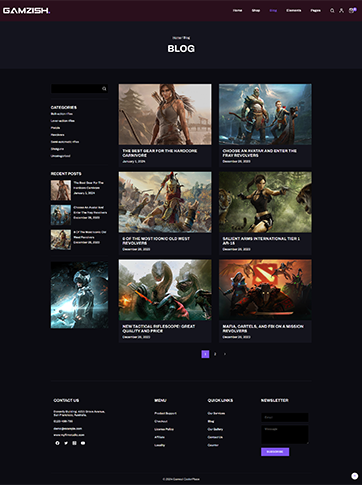The width and height of the screenshot is (362, 485).
Task: Open the Twitter icon in footer
Action: click(x=66, y=443)
